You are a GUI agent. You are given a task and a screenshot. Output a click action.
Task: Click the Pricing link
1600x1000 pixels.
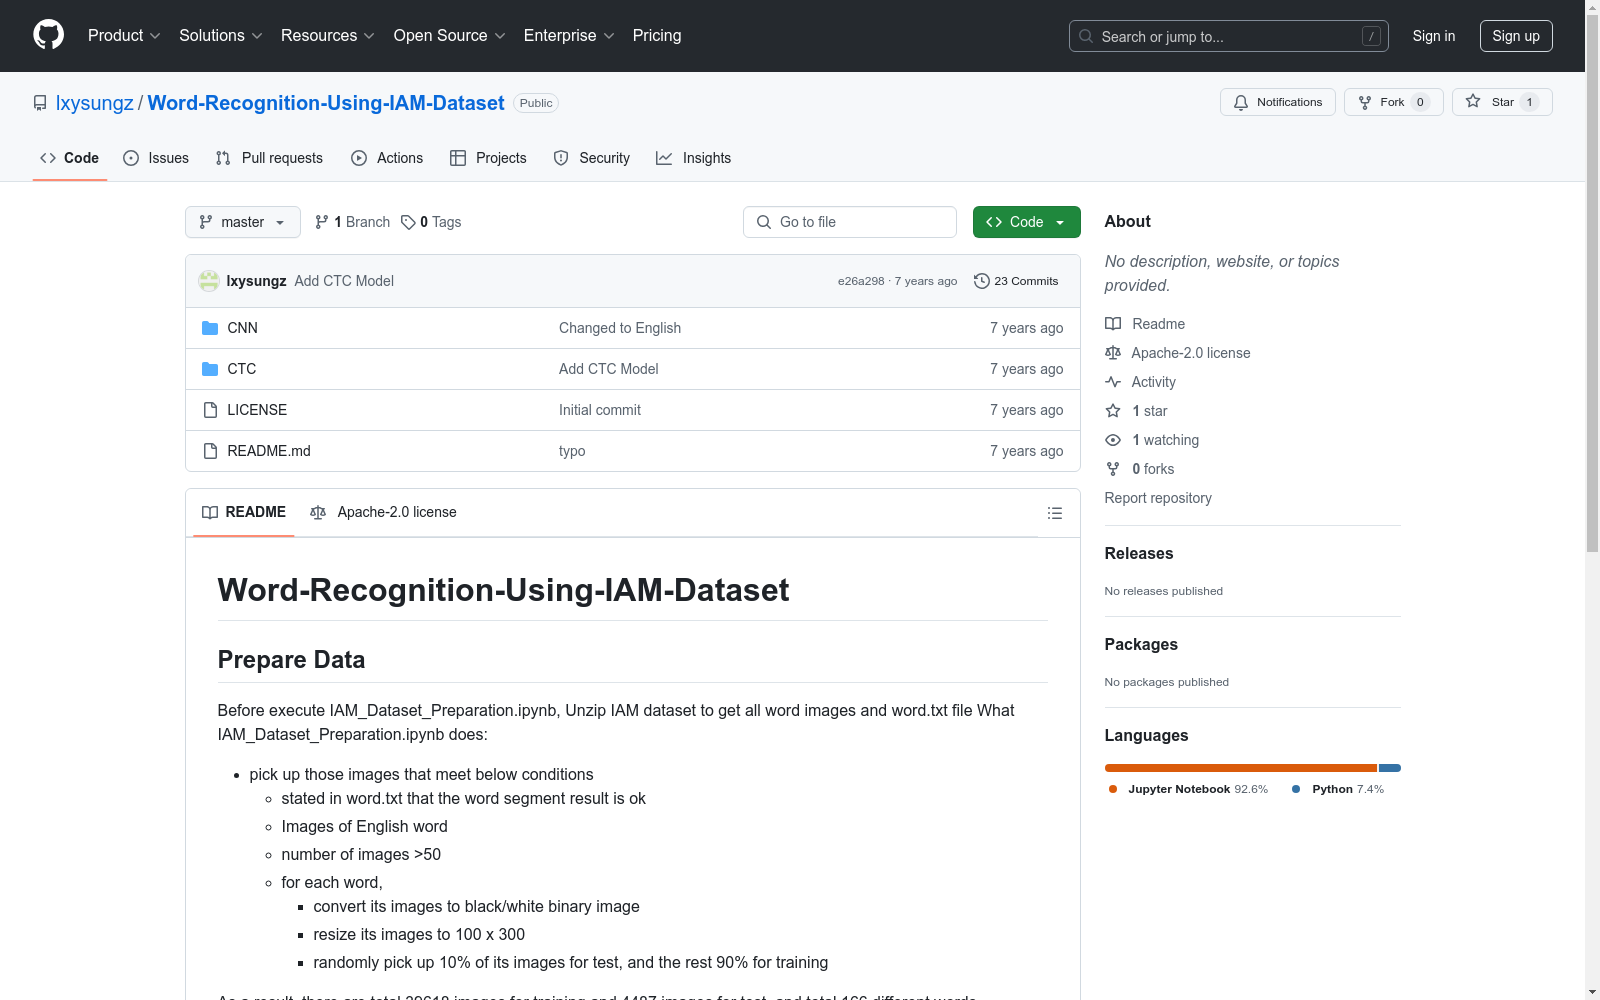657,35
